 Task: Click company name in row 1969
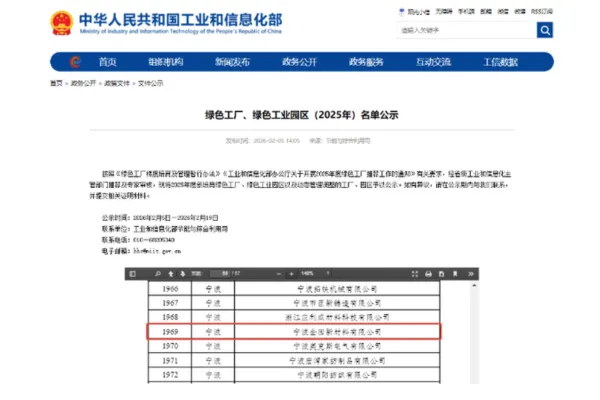click(337, 331)
